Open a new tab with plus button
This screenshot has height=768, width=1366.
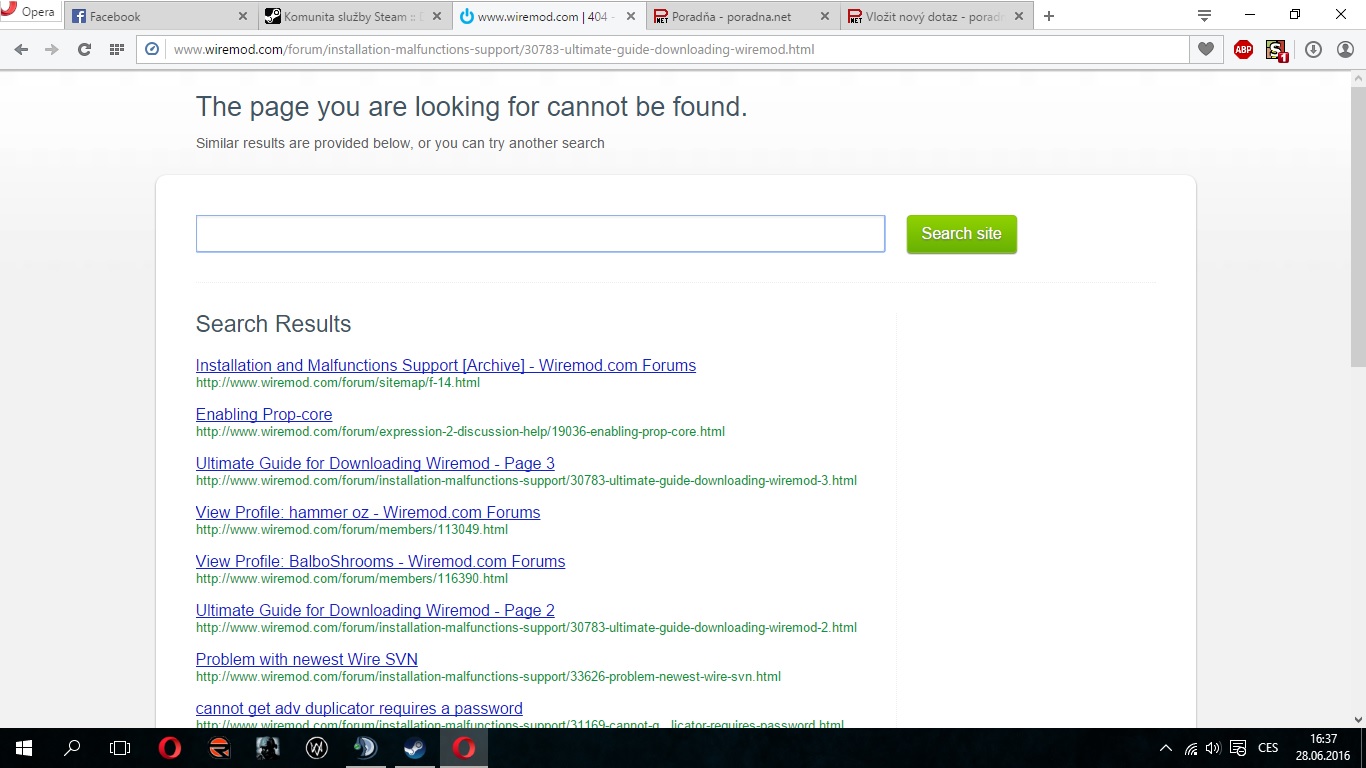pos(1048,16)
